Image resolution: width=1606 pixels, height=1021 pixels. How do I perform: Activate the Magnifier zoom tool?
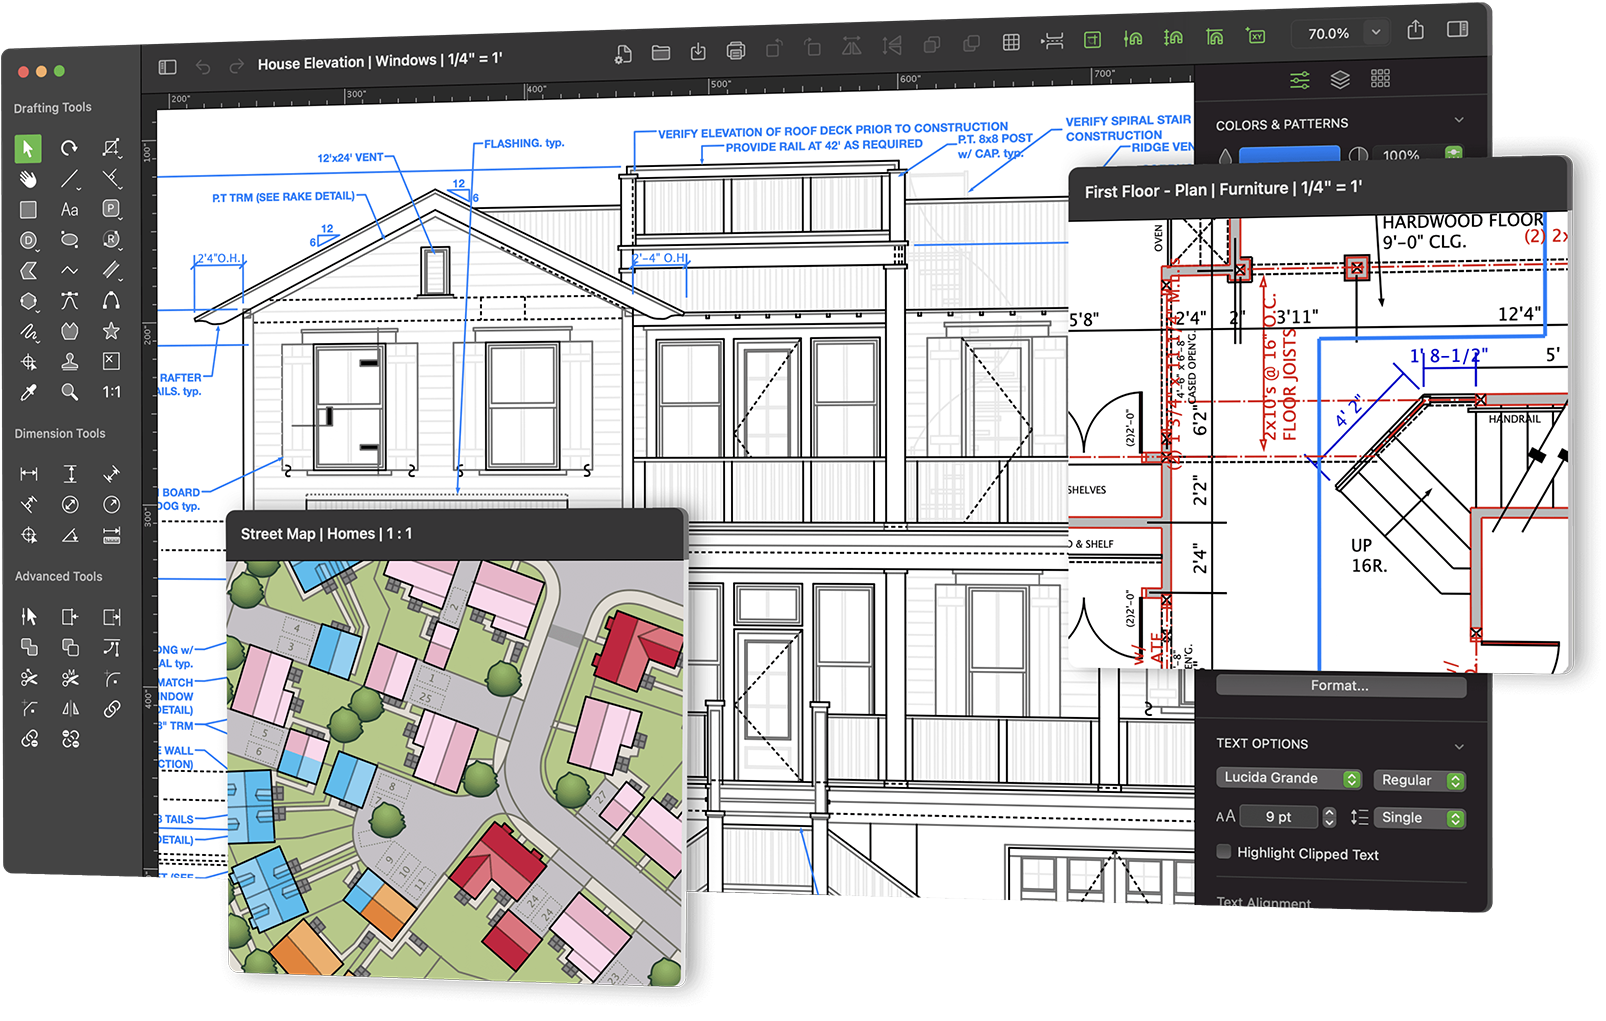coord(69,392)
